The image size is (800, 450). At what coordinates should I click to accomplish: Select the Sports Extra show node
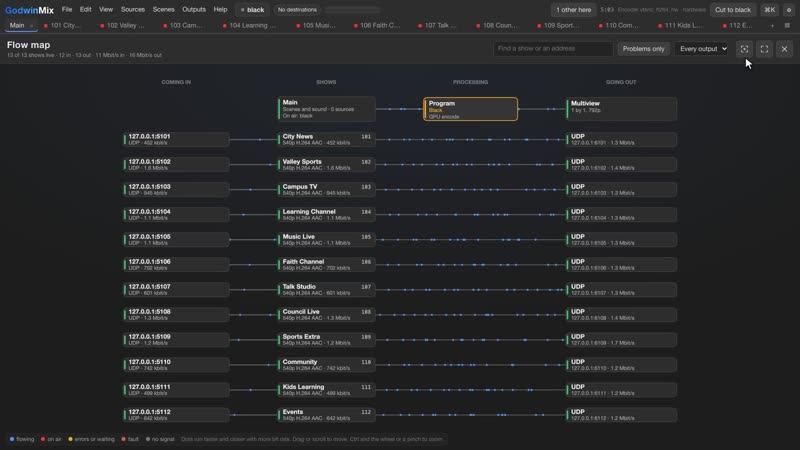click(327, 339)
